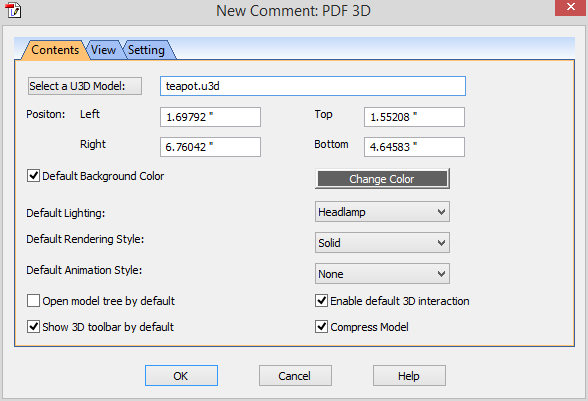Click the teapot.u3d file path field
Screen dimensions: 588x401
pyautogui.click(x=313, y=86)
